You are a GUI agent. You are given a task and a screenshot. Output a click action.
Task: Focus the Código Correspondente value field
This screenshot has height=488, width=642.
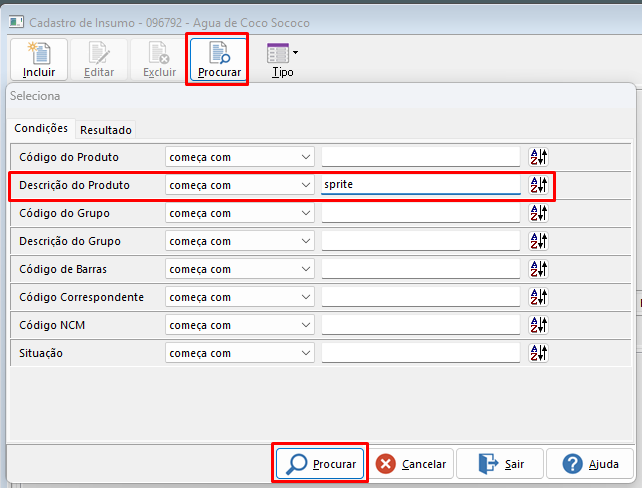(x=421, y=297)
